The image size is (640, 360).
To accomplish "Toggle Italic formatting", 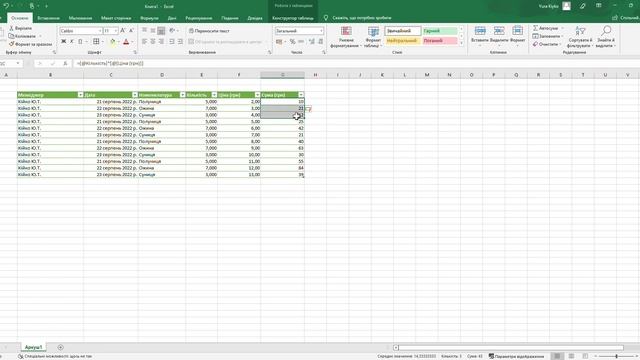I will click(71, 42).
